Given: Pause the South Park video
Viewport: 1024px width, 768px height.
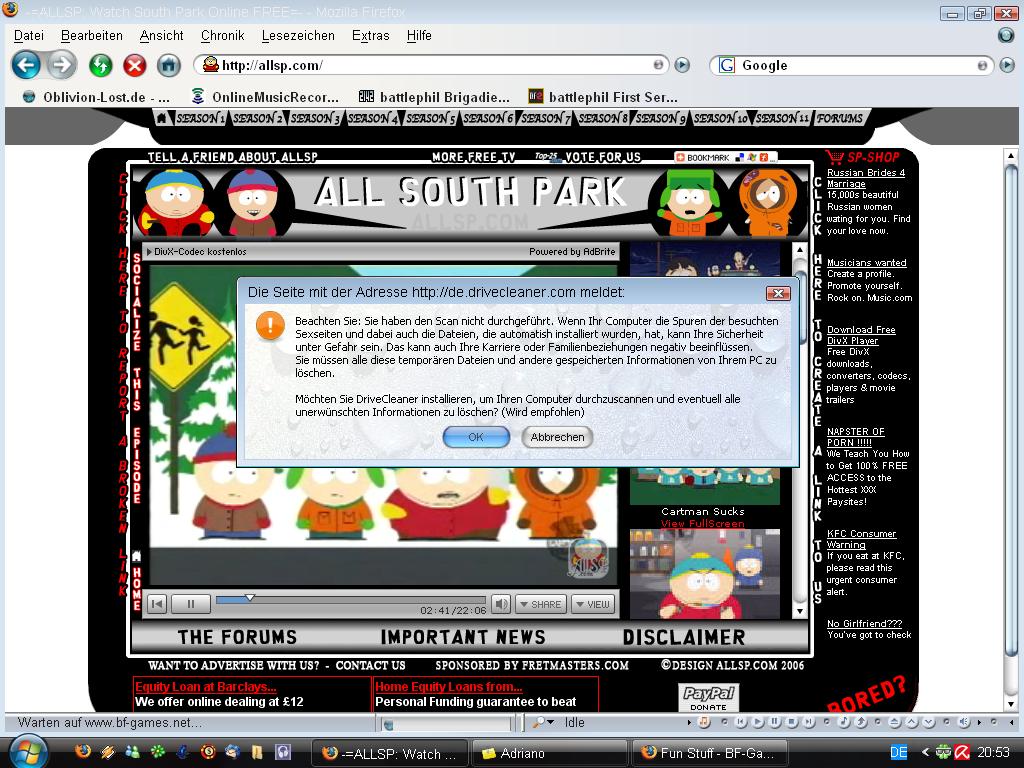Looking at the screenshot, I should point(190,604).
